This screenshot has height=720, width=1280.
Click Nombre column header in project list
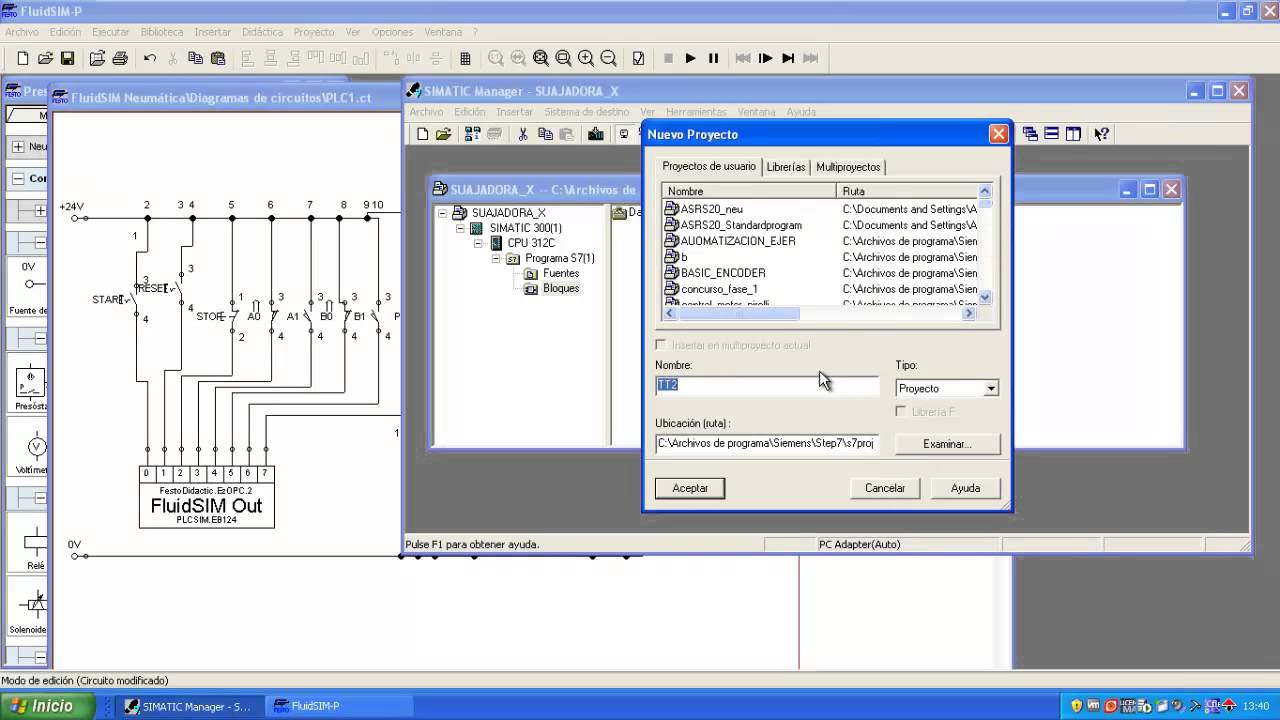click(x=749, y=191)
